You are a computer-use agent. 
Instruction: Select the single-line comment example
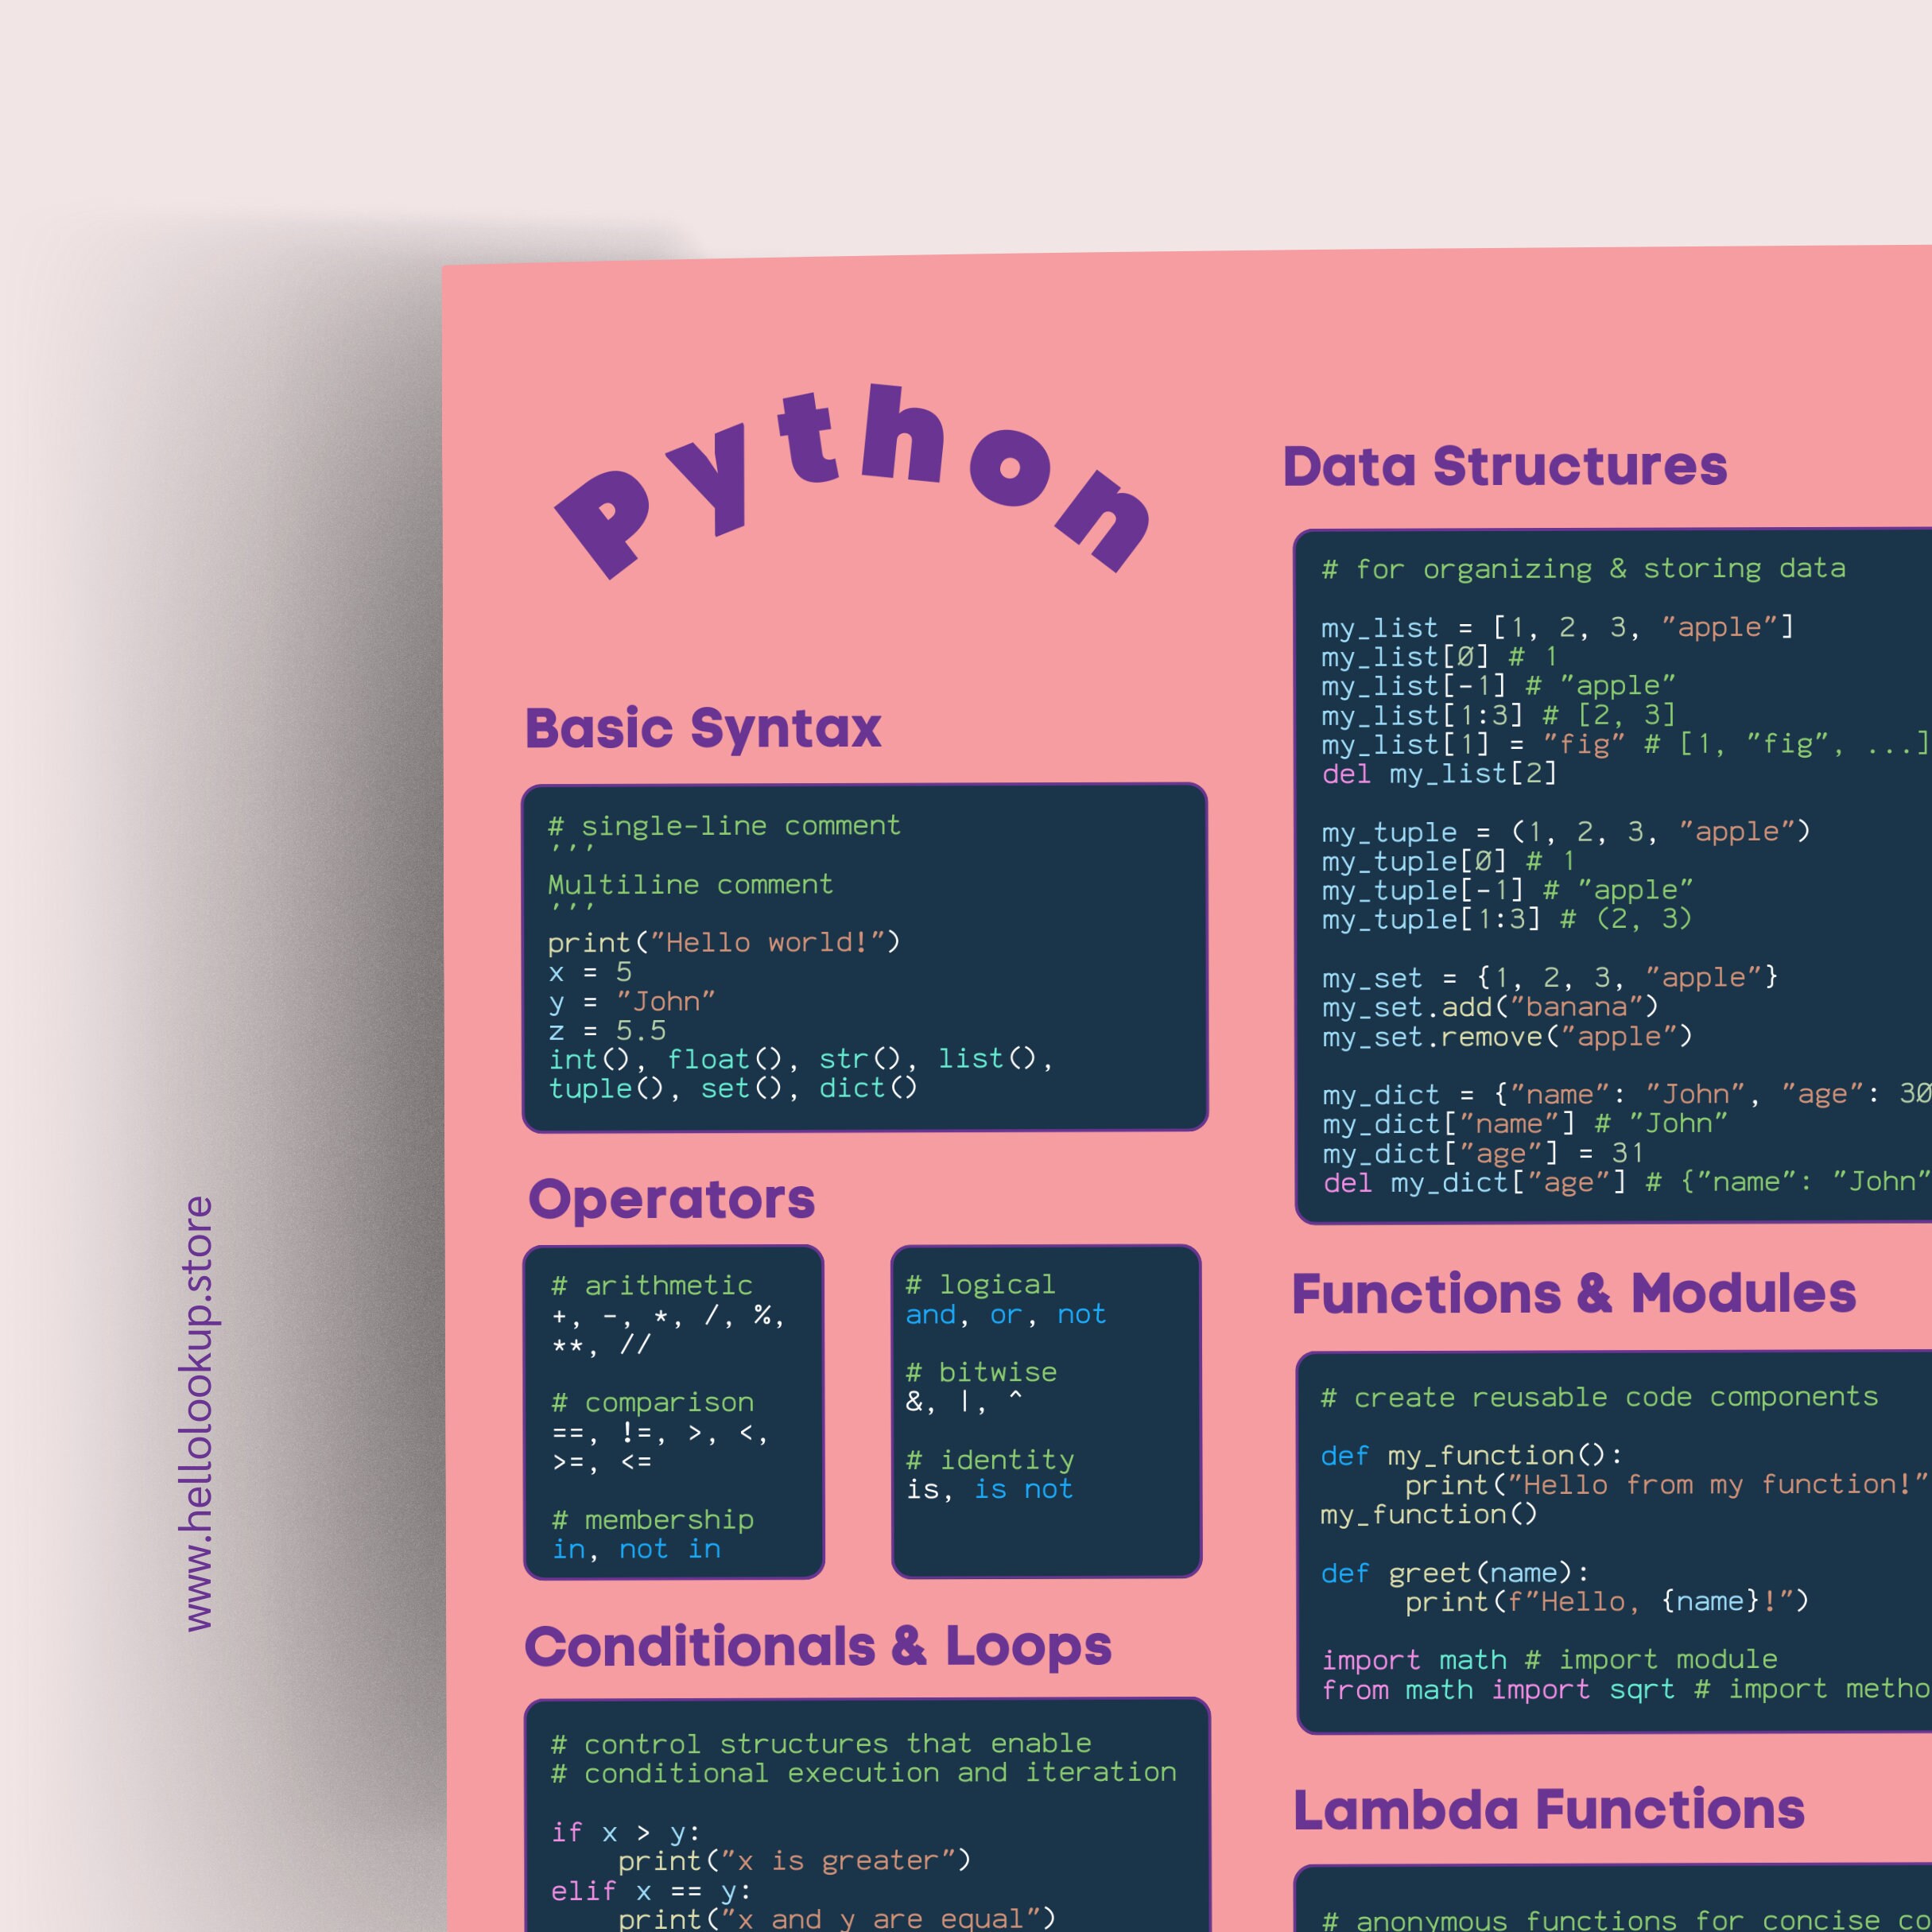[723, 825]
